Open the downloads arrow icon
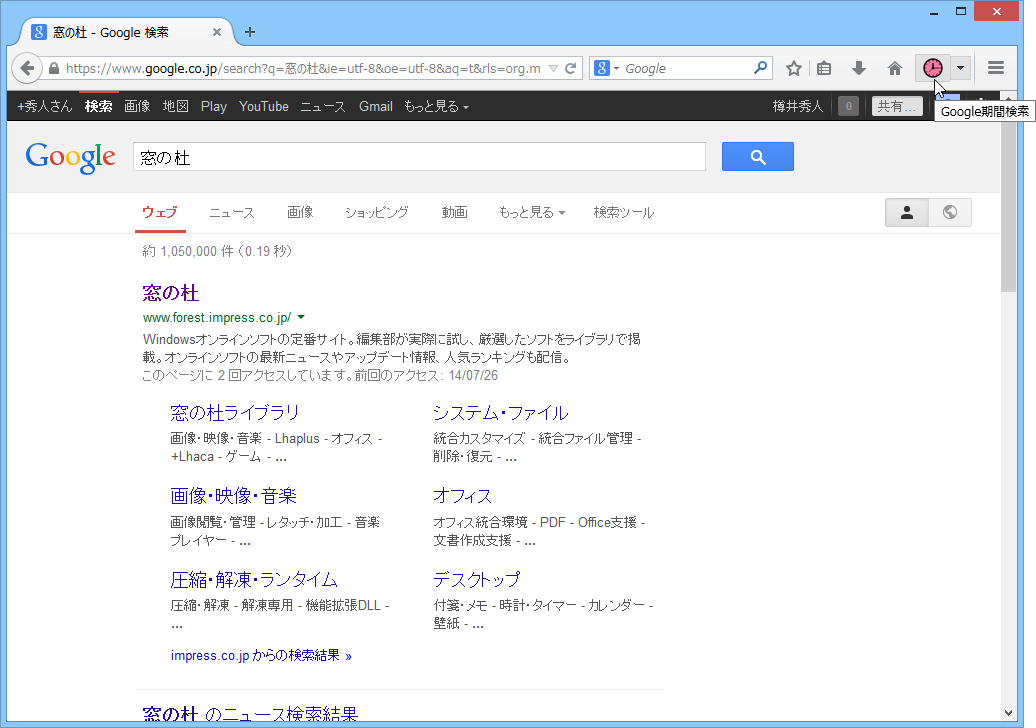Viewport: 1036px width, 728px height. click(x=858, y=68)
